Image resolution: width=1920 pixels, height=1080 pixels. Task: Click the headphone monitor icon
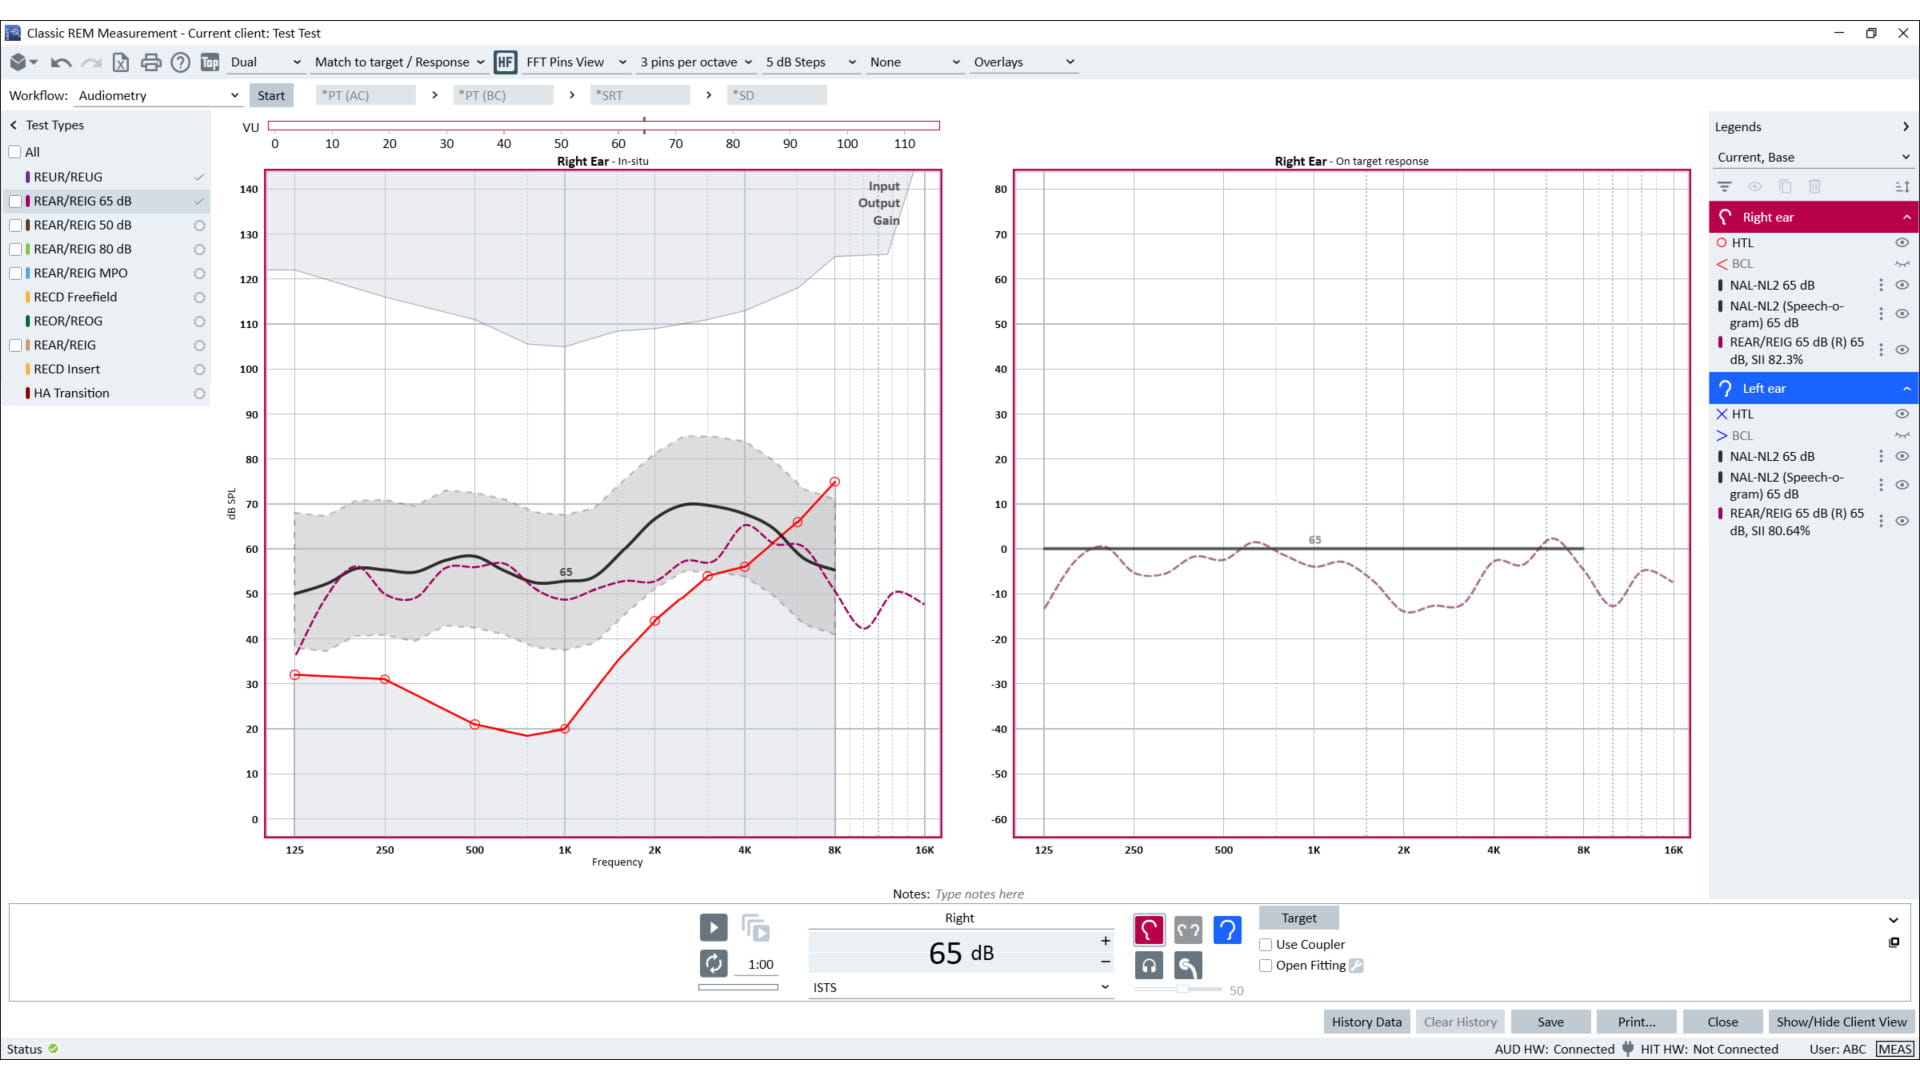[x=1149, y=966]
